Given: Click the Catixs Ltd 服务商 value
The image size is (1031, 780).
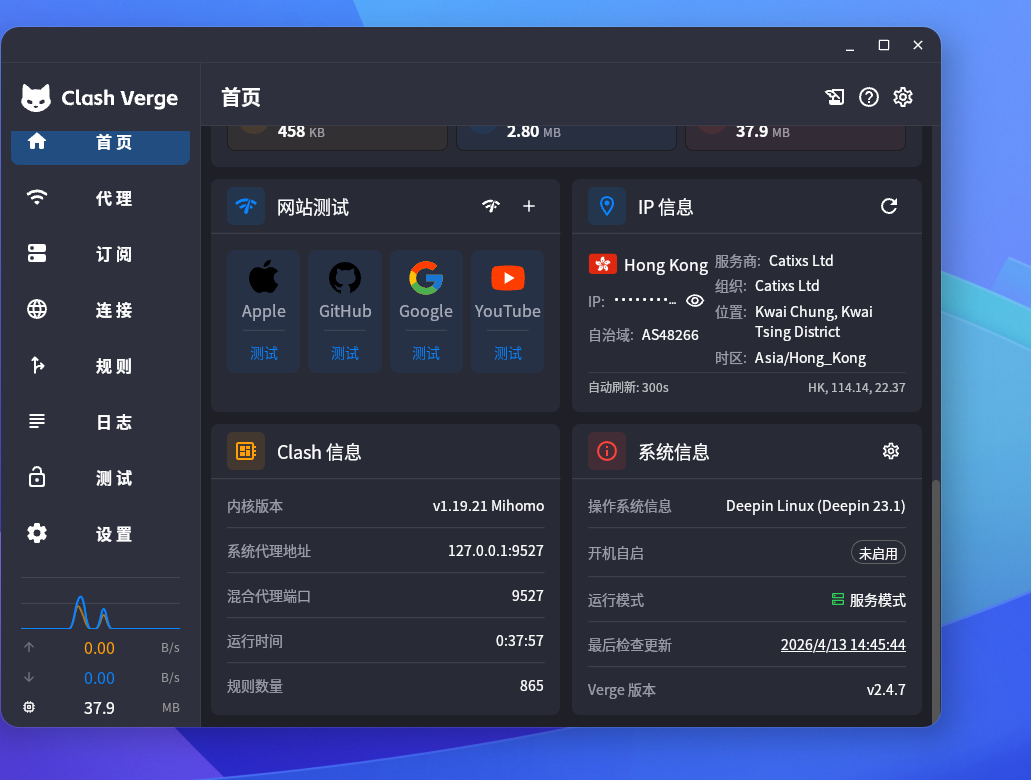Looking at the screenshot, I should 801,260.
